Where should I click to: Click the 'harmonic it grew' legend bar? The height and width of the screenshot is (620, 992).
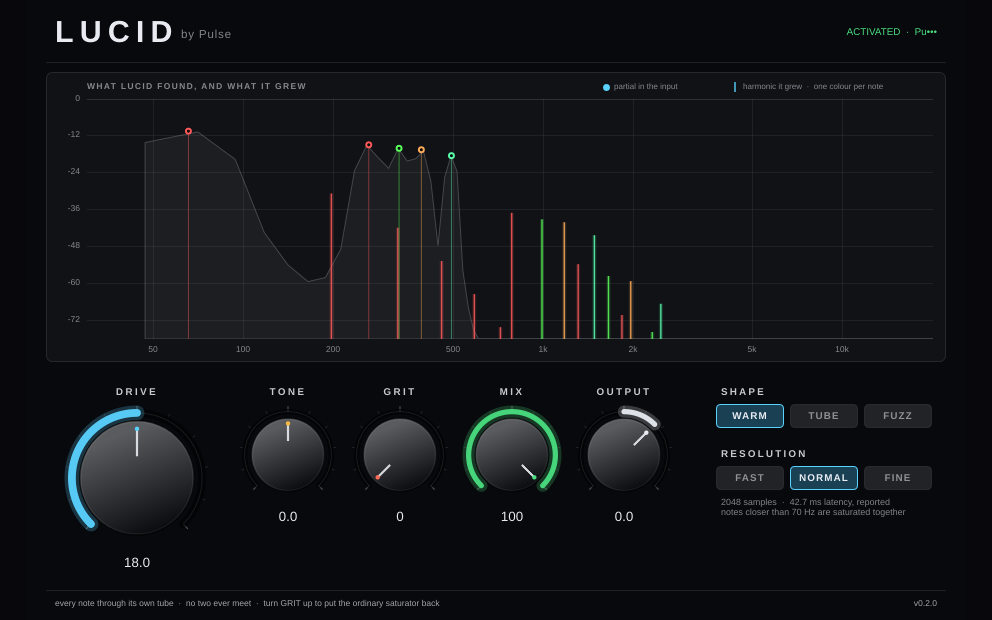735,87
